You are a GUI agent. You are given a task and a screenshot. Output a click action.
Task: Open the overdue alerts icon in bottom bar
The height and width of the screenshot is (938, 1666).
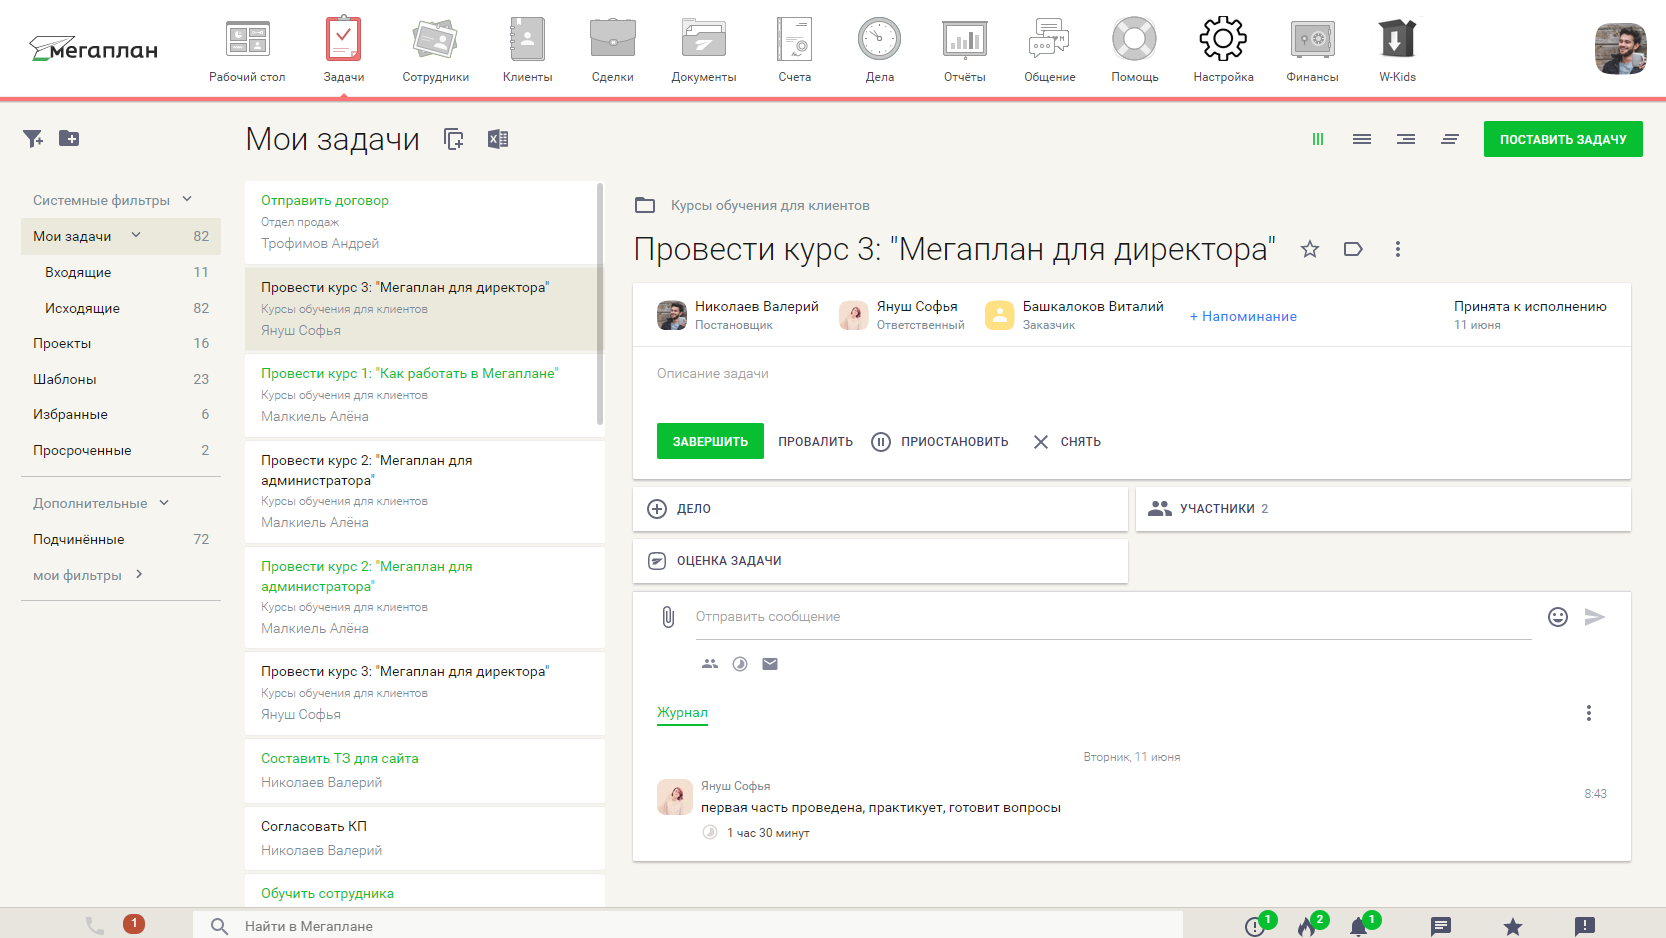pyautogui.click(x=1254, y=927)
